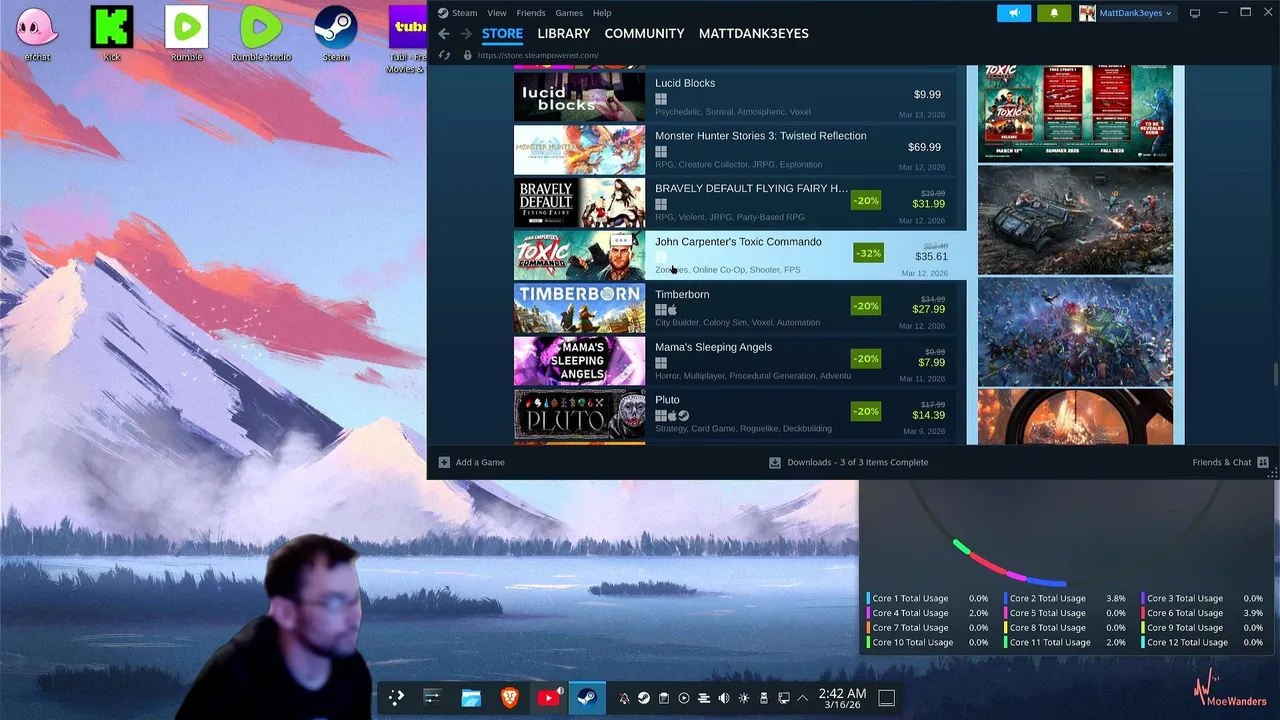Image resolution: width=1280 pixels, height=720 pixels.
Task: Open the KDE application launcher
Action: click(x=396, y=697)
